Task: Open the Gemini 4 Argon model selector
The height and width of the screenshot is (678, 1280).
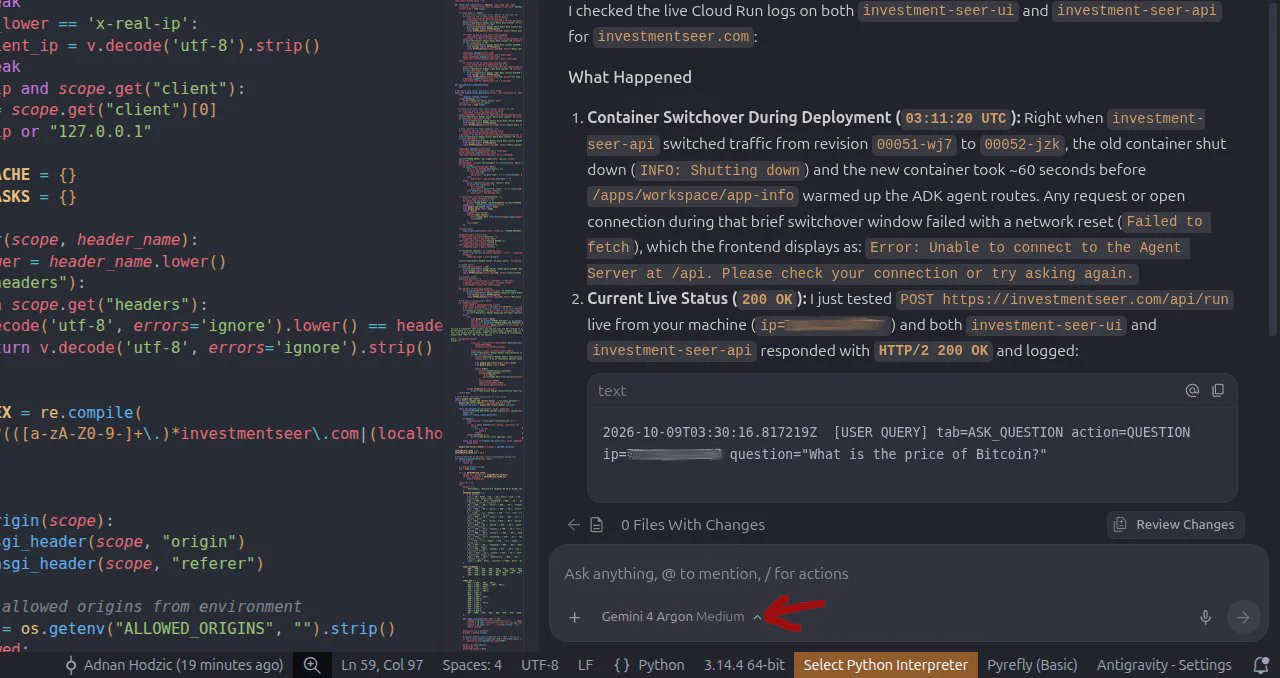Action: pyautogui.click(x=681, y=617)
